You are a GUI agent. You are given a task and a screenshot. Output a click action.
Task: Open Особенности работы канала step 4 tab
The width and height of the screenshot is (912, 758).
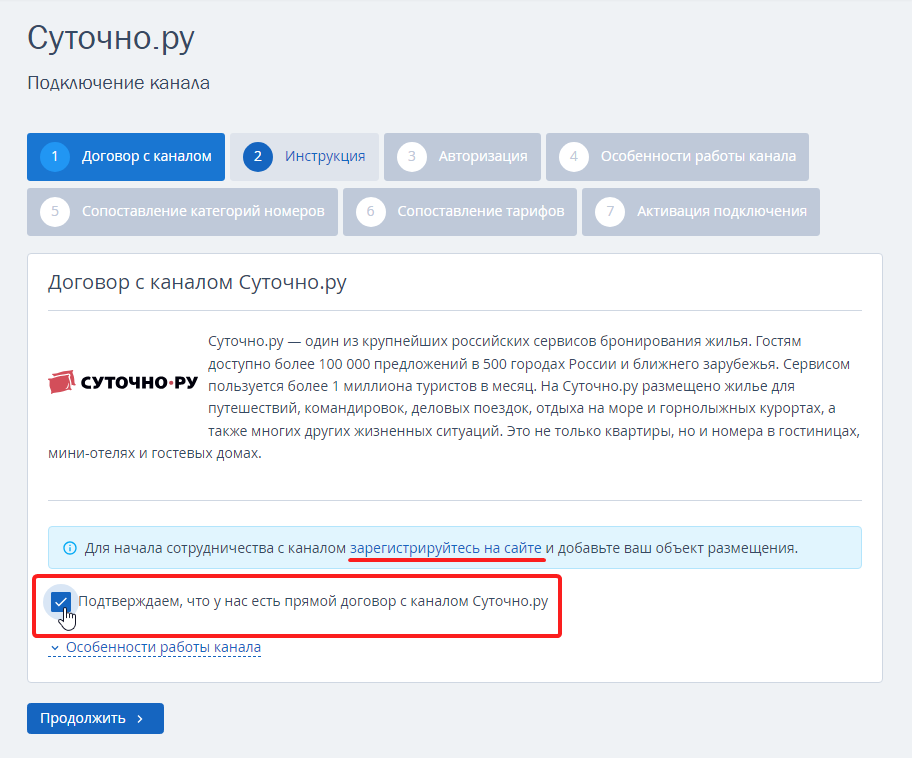click(x=677, y=156)
